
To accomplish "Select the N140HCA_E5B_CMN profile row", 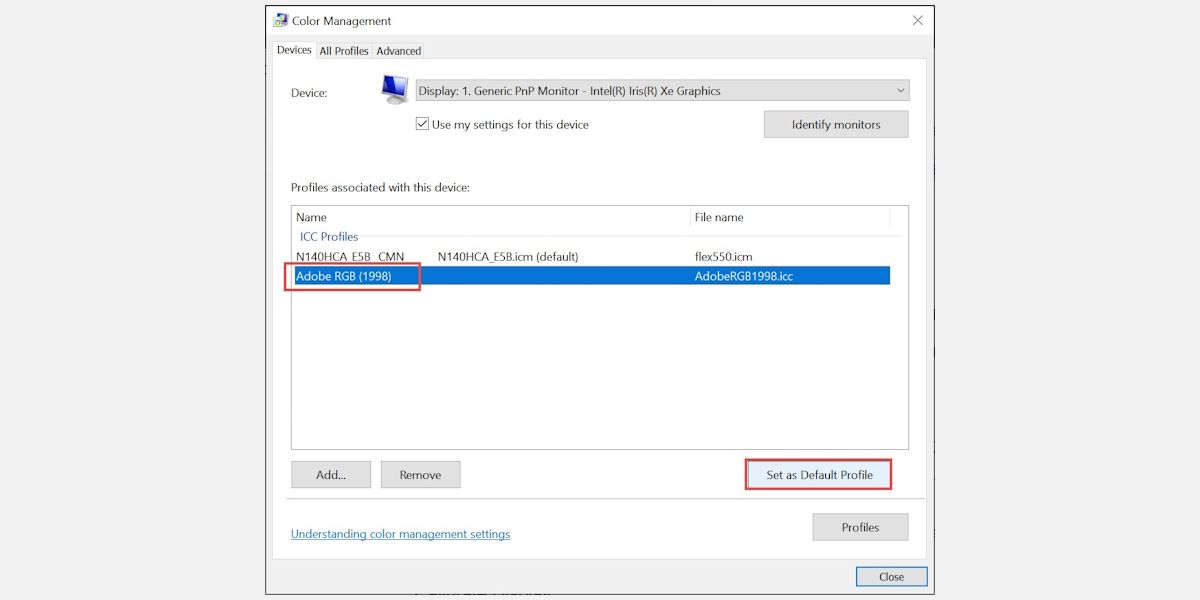I will [x=350, y=257].
